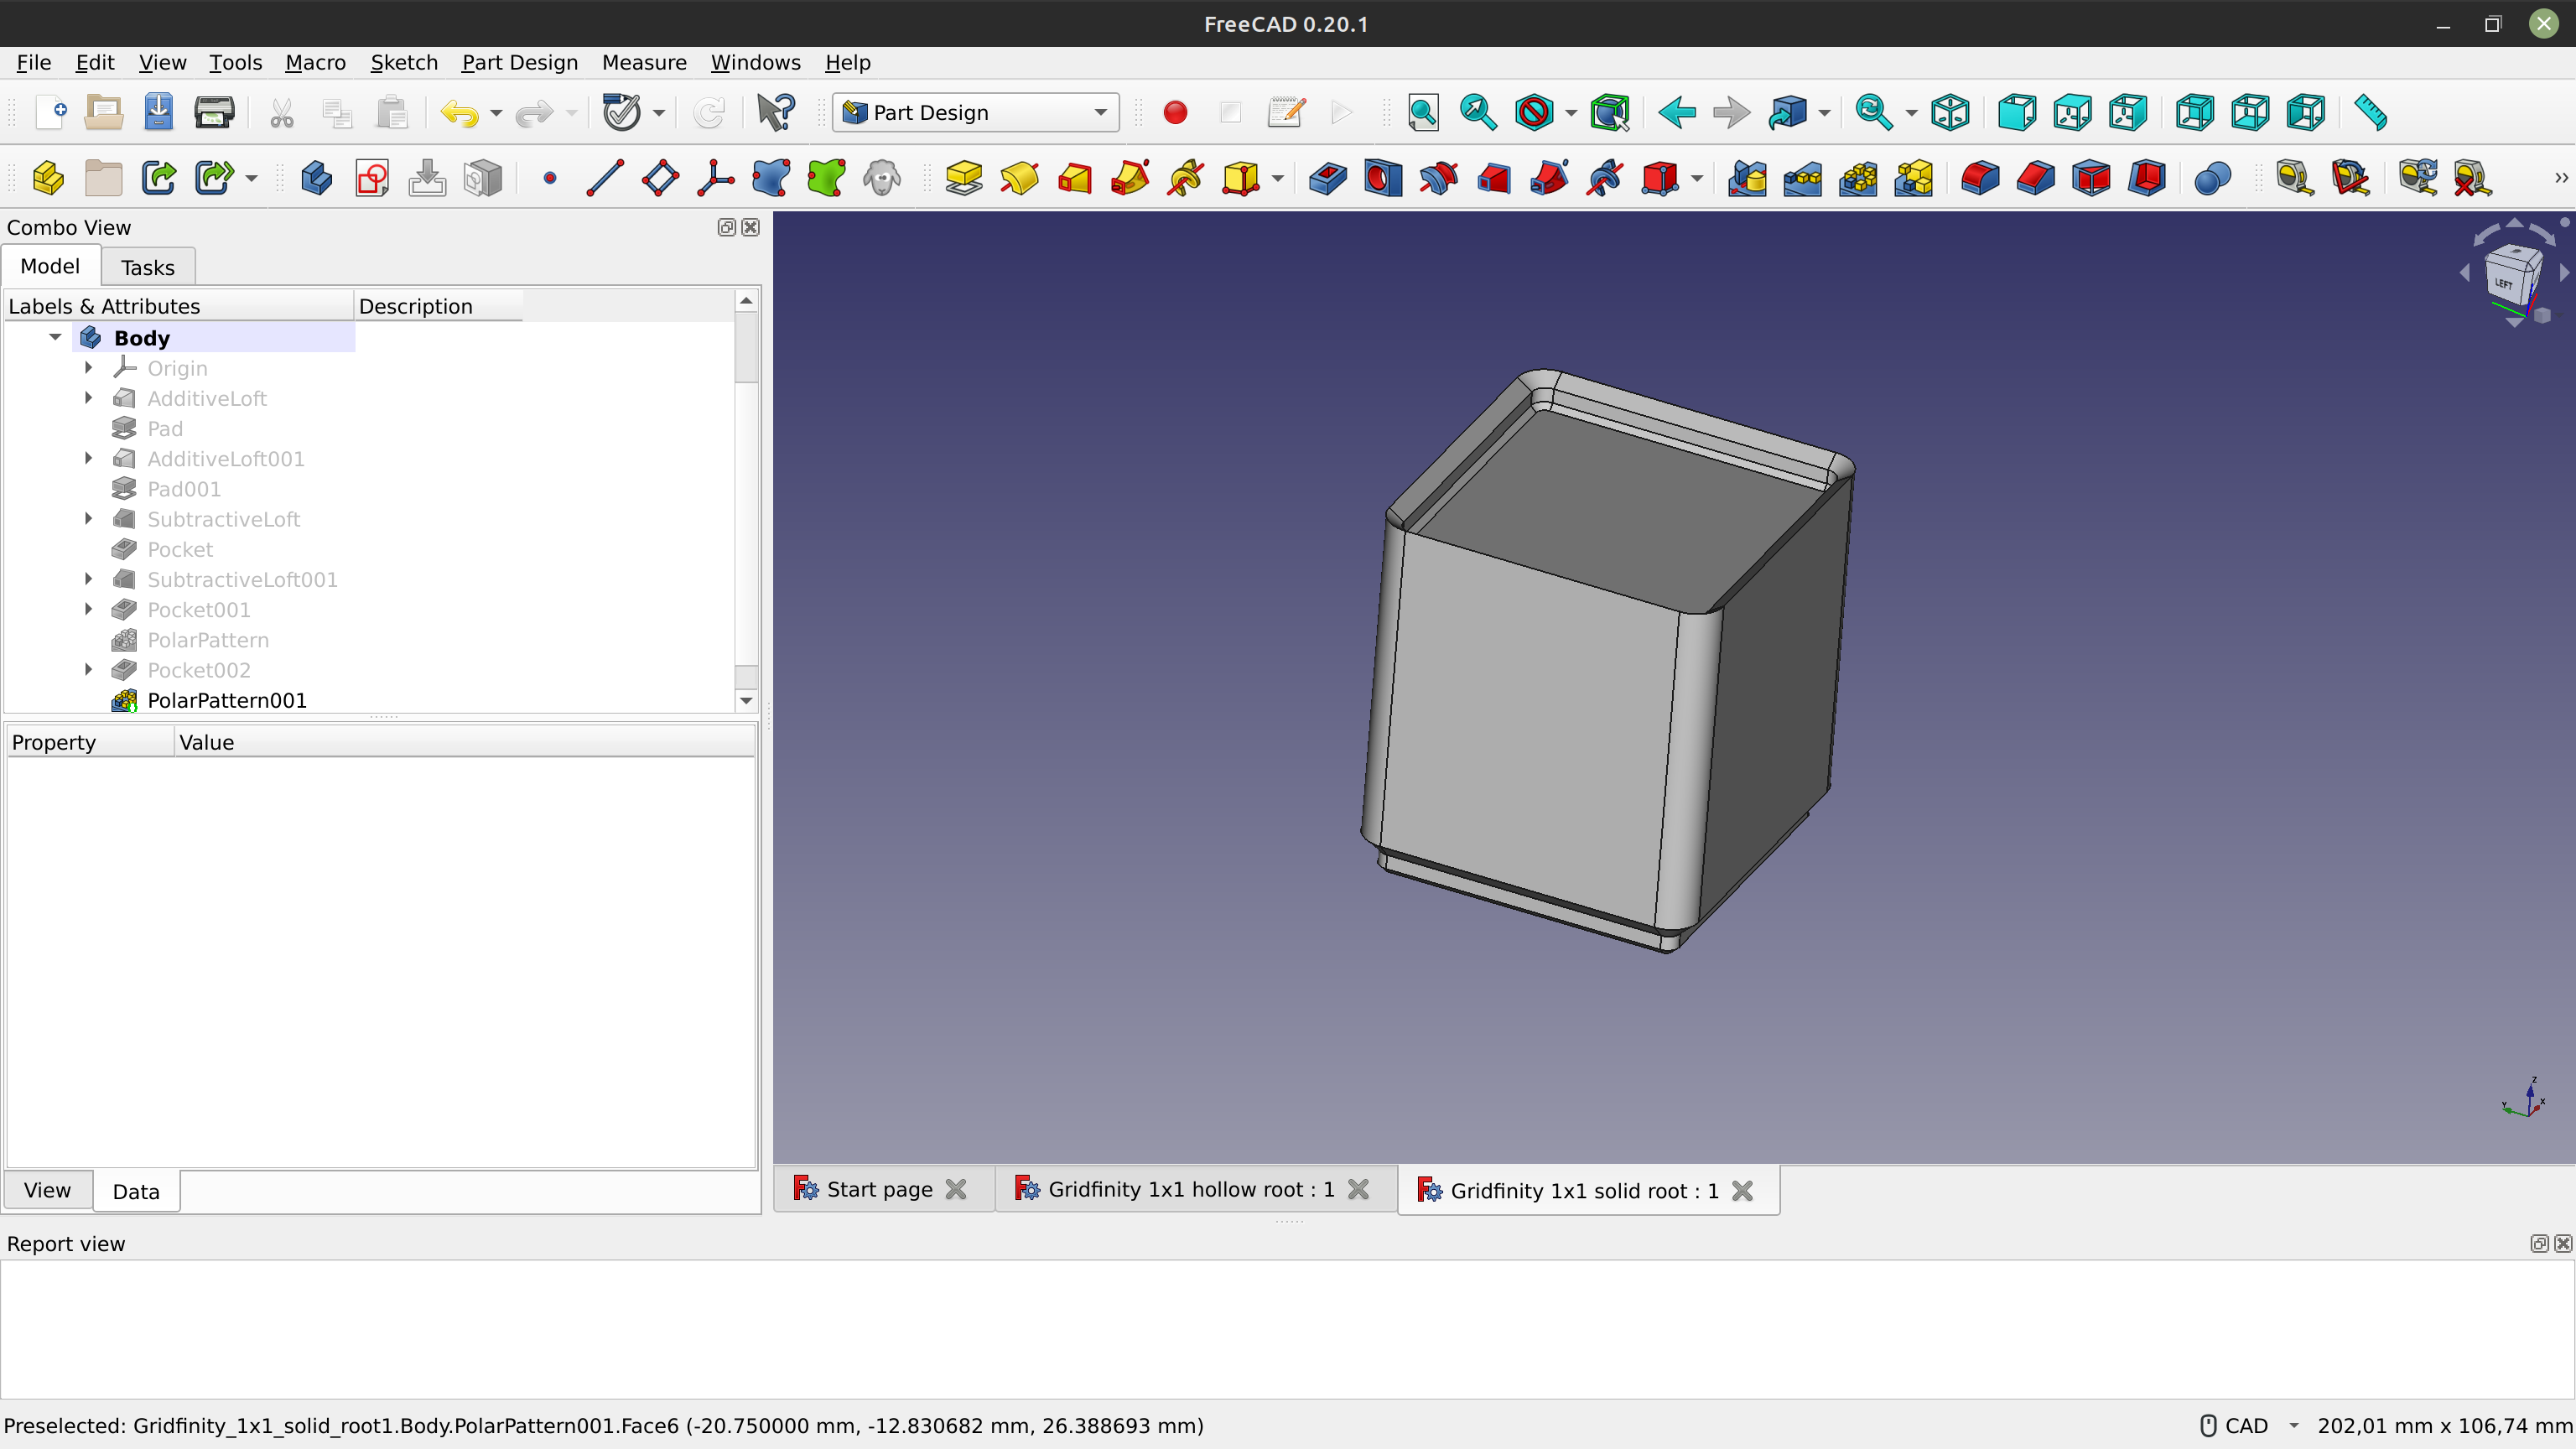This screenshot has width=2576, height=1449.
Task: Select the Pad tool
Action: 964,178
